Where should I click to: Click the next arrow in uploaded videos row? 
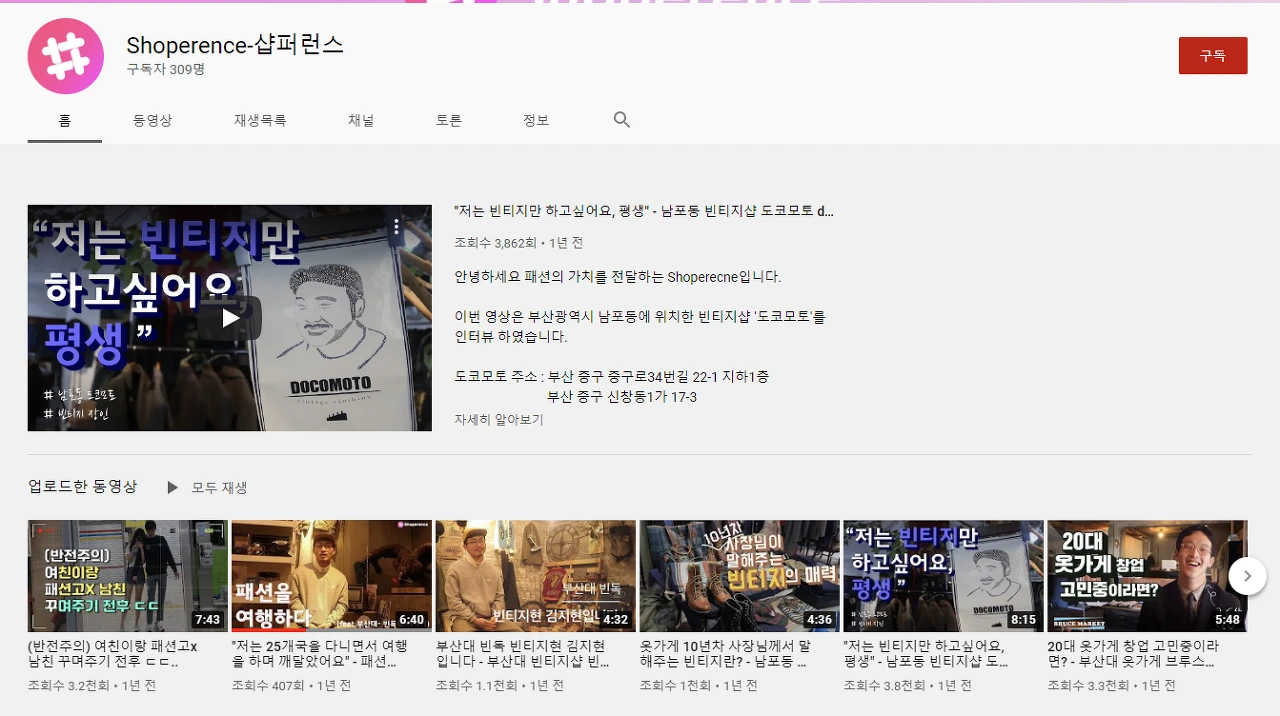(1247, 575)
